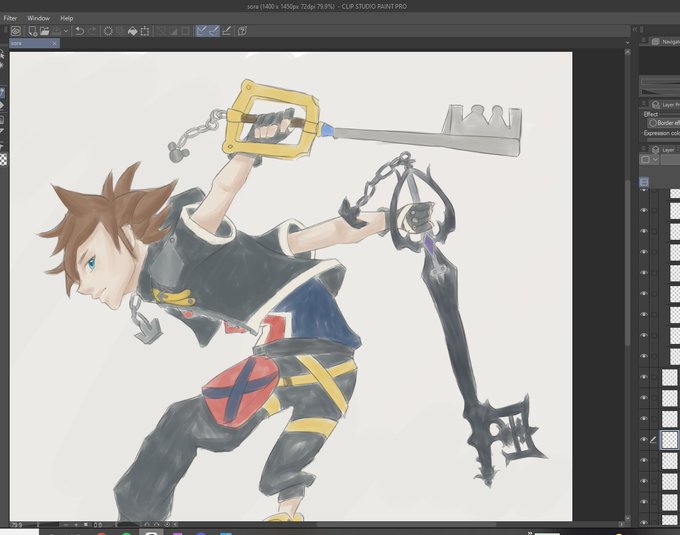This screenshot has width=680, height=535.
Task: Open the Help menu
Action: [66, 18]
